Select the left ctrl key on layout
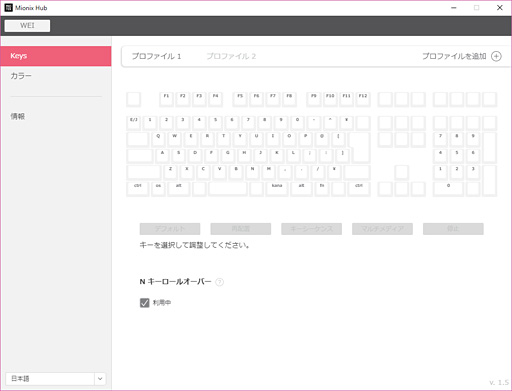512x391 pixels. (x=138, y=189)
